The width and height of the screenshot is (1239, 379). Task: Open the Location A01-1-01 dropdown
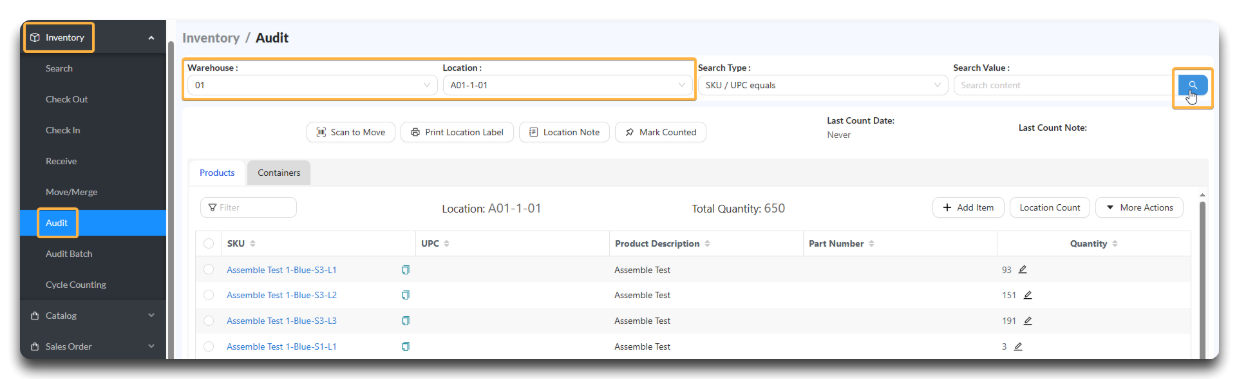[x=568, y=85]
